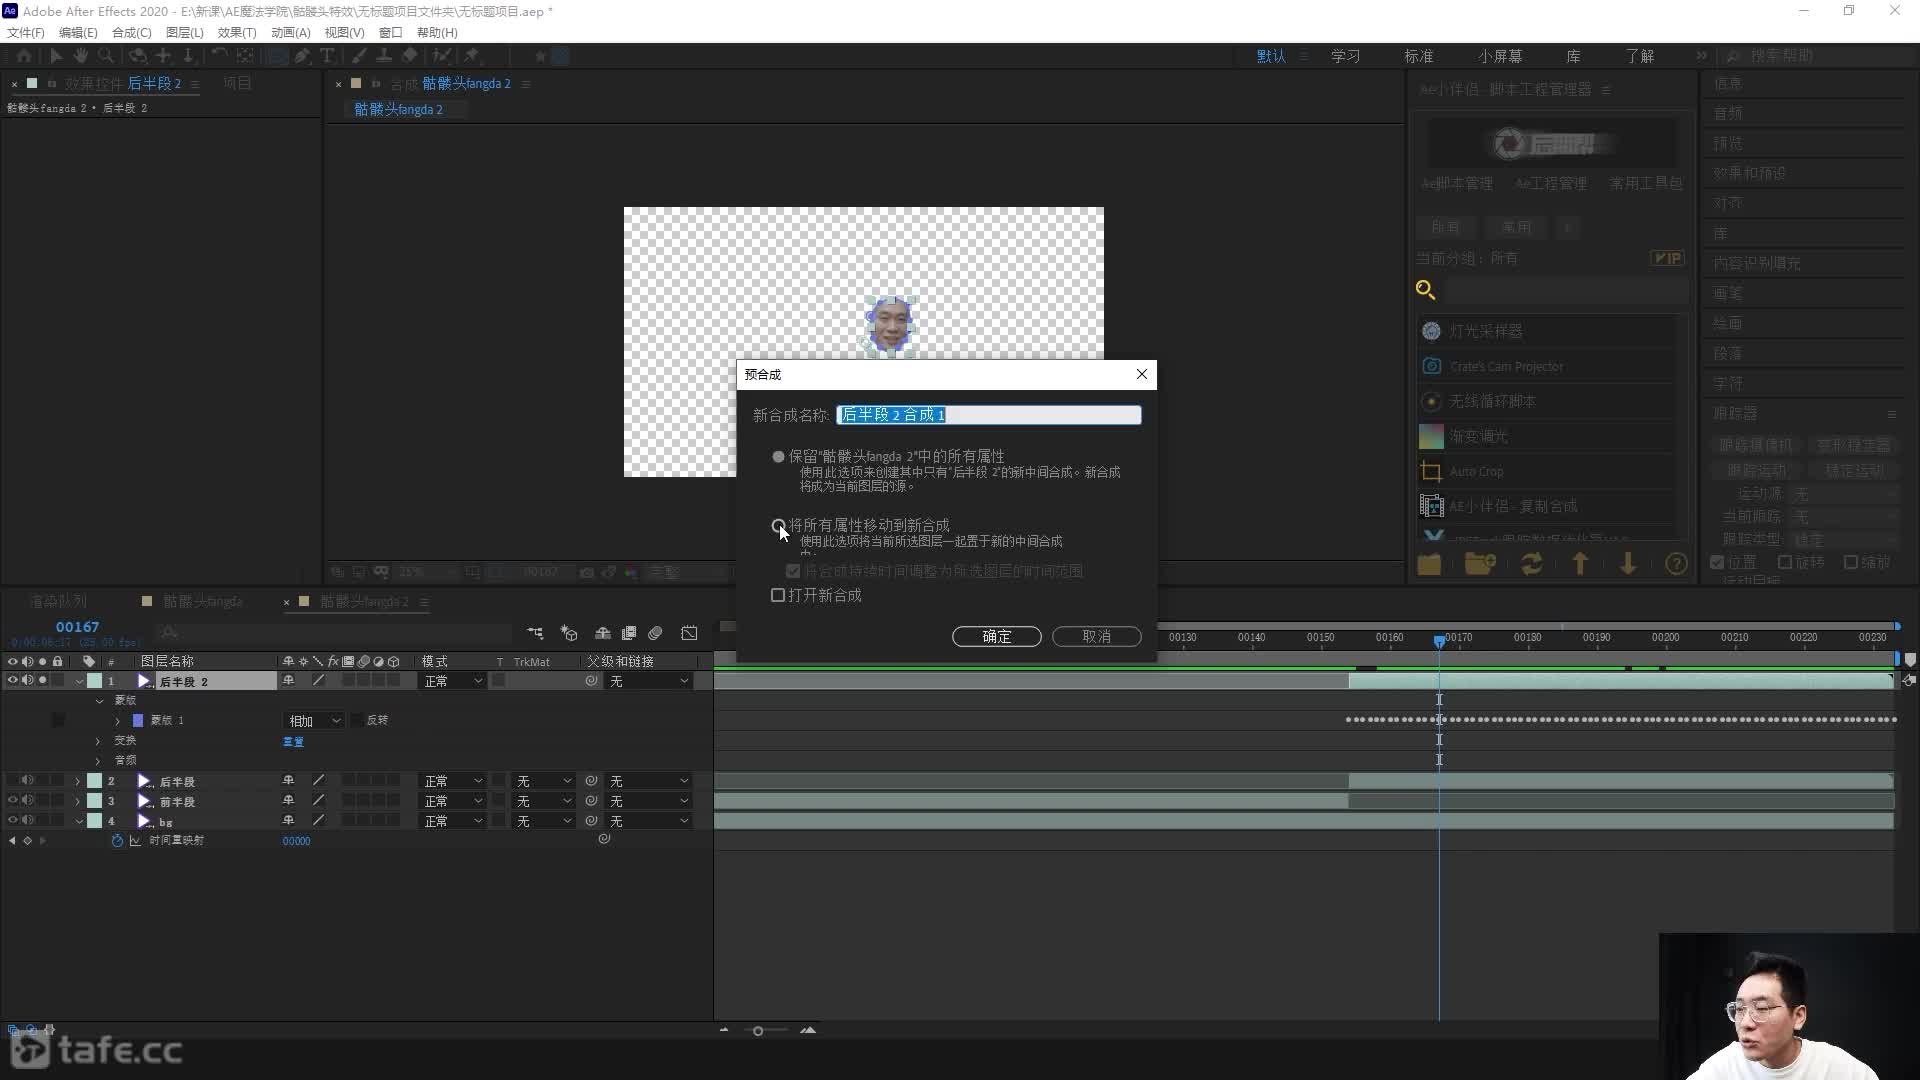Collapse the 蒙版 group
The image size is (1920, 1080).
click(x=99, y=701)
